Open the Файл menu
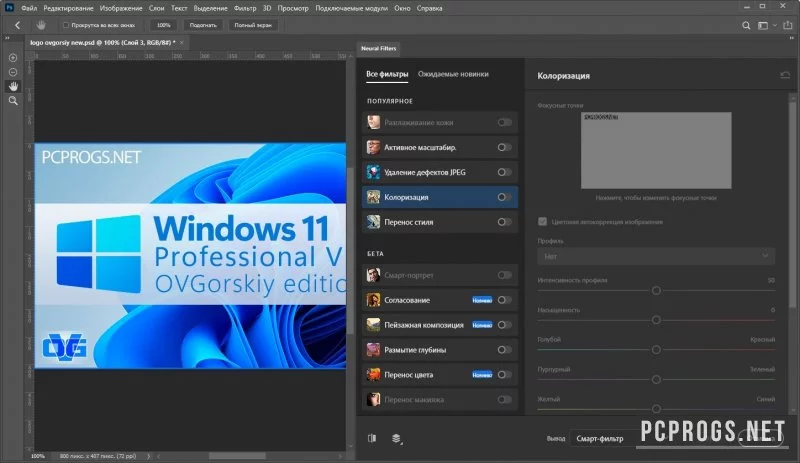This screenshot has width=800, height=463. (29, 8)
